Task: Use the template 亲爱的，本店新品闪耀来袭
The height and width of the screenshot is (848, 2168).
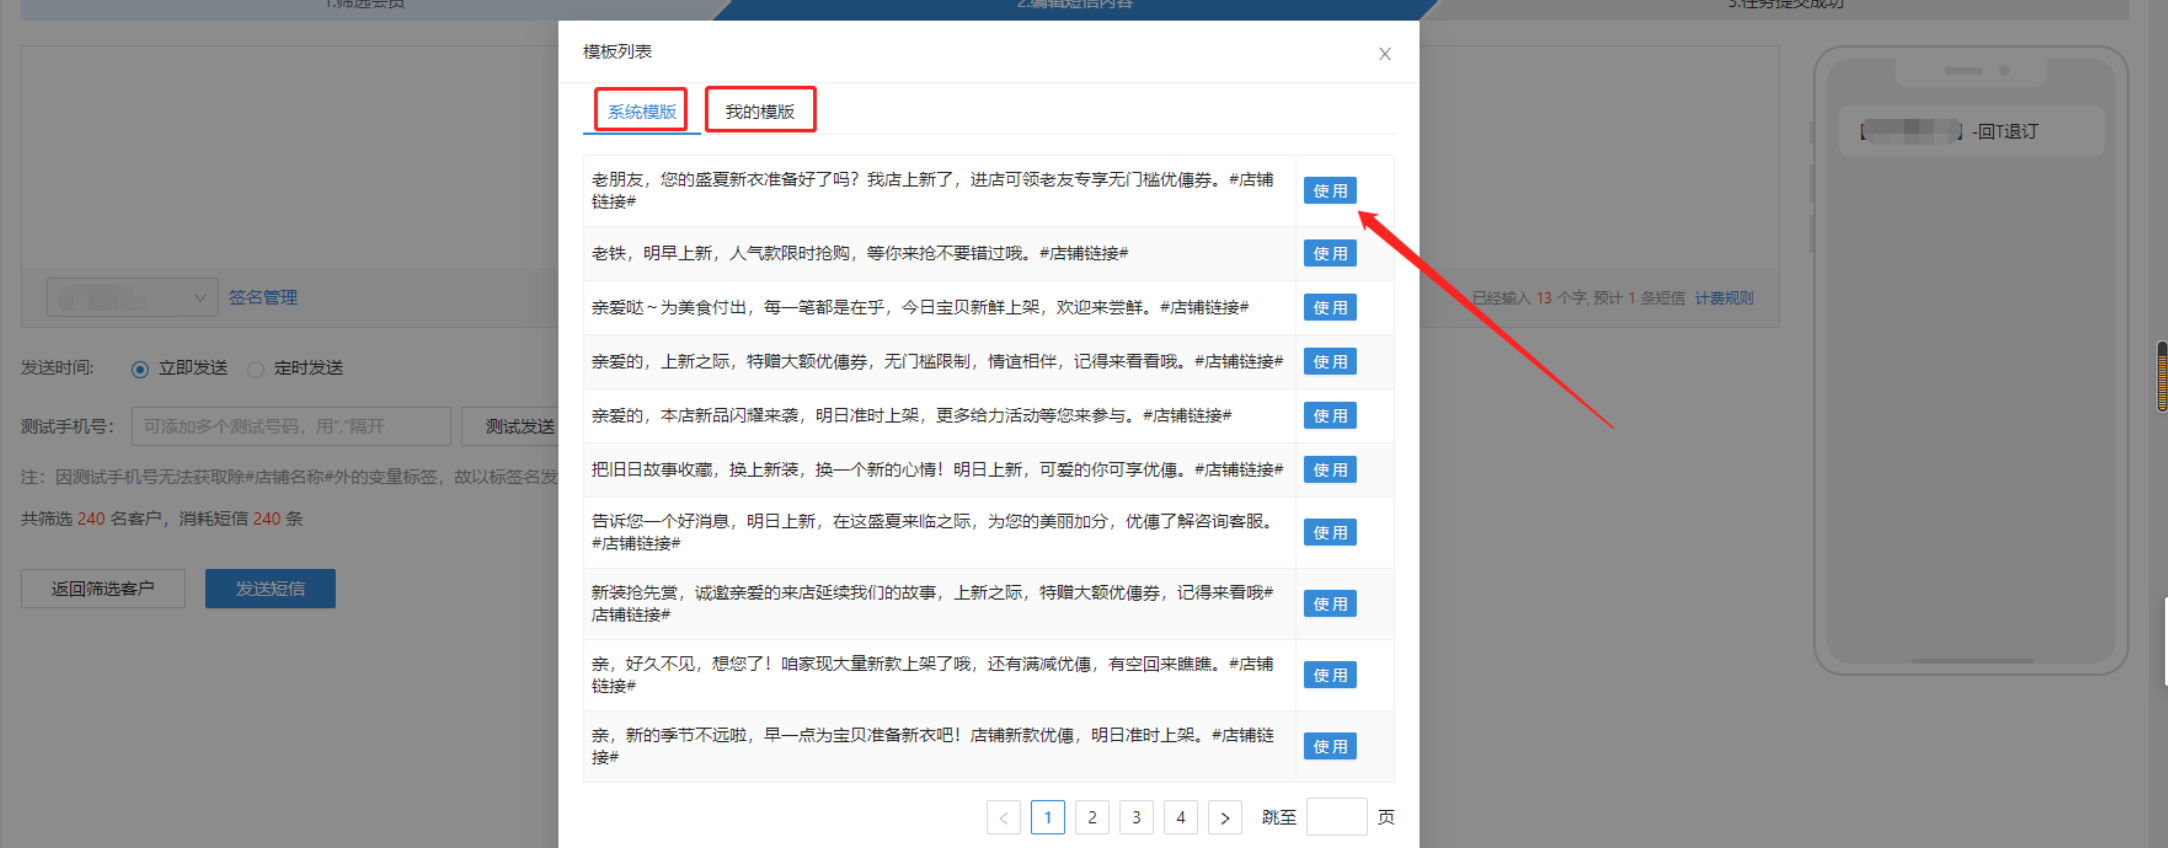Action: click(1329, 416)
